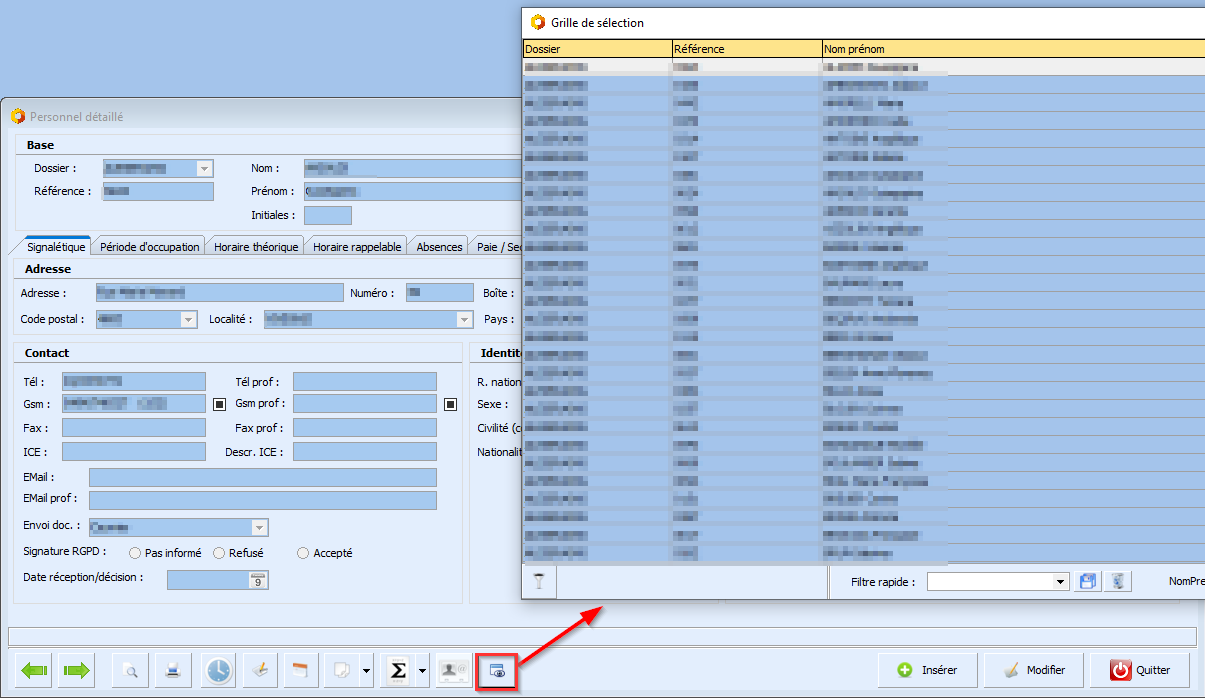Go to next record with green right arrow
The width and height of the screenshot is (1205, 698).
click(x=76, y=671)
